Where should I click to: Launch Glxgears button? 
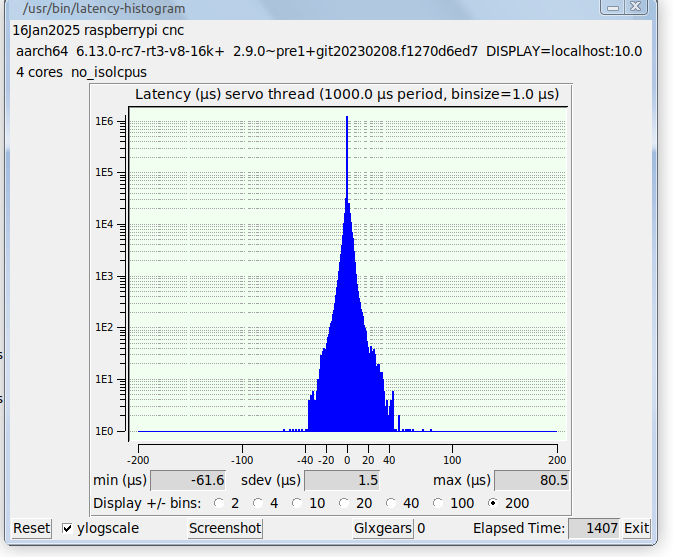(x=383, y=528)
